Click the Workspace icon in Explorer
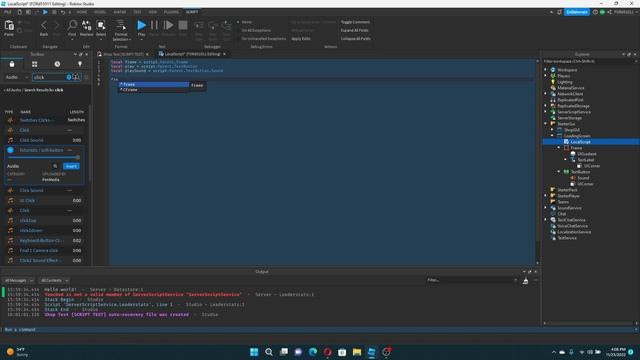The image size is (640, 360). pos(553,70)
